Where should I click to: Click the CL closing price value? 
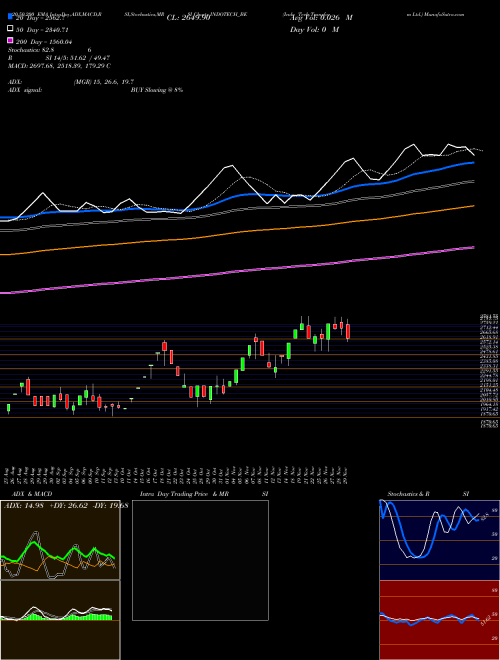click(188, 18)
